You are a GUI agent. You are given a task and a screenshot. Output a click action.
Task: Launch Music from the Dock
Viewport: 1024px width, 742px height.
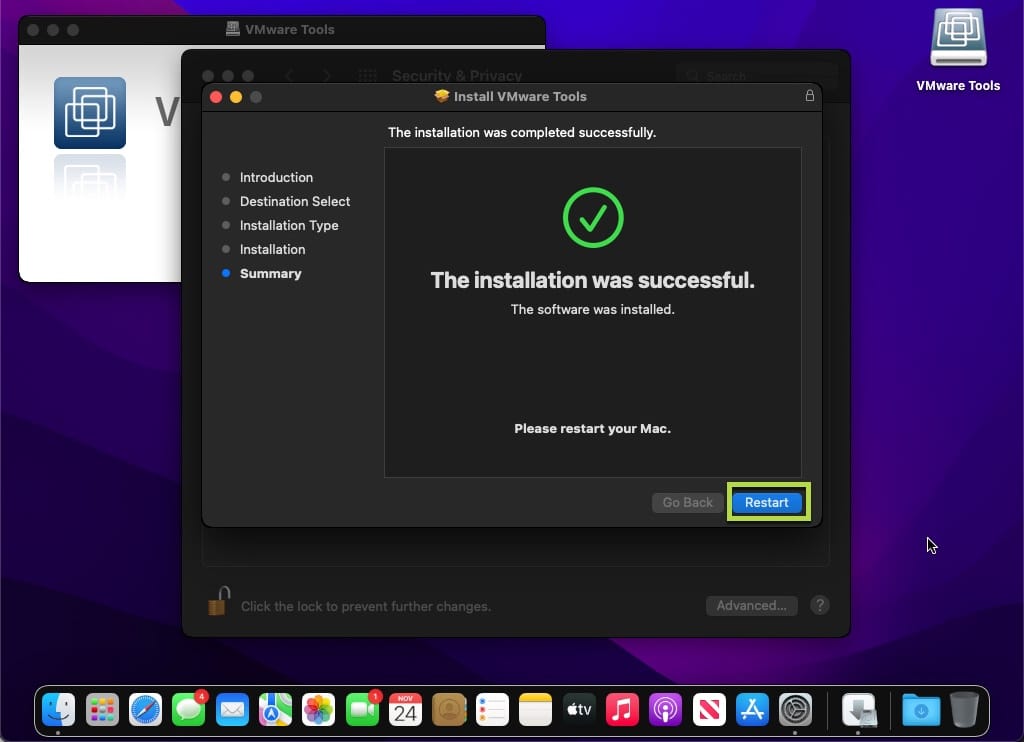[622, 709]
